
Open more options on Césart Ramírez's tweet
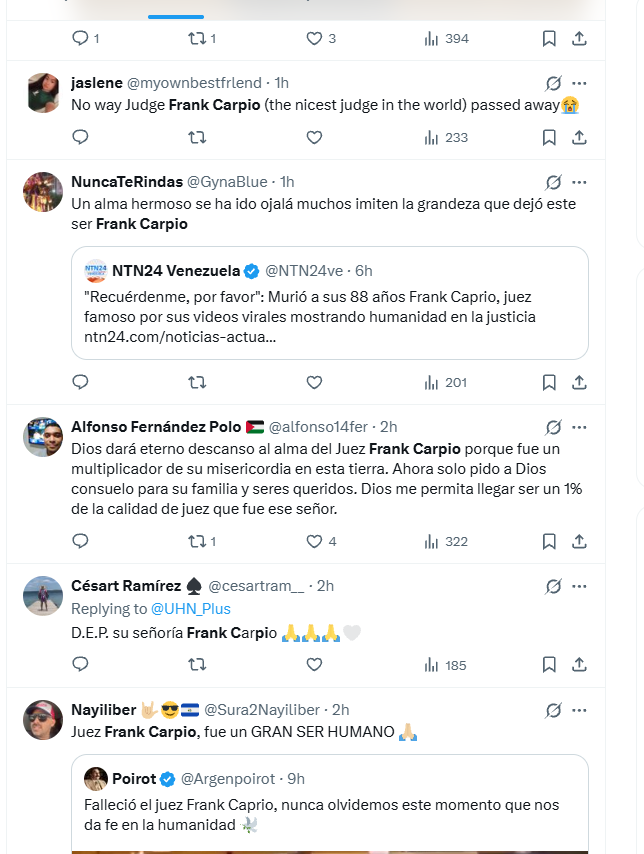[579, 586]
